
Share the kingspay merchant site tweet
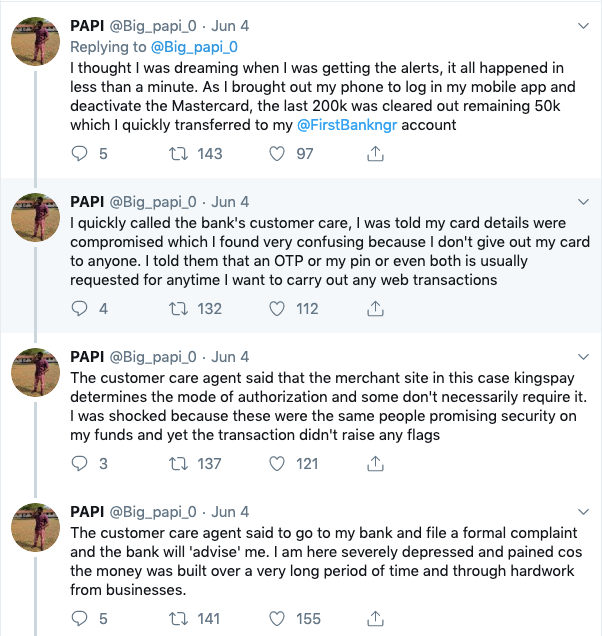tap(376, 464)
